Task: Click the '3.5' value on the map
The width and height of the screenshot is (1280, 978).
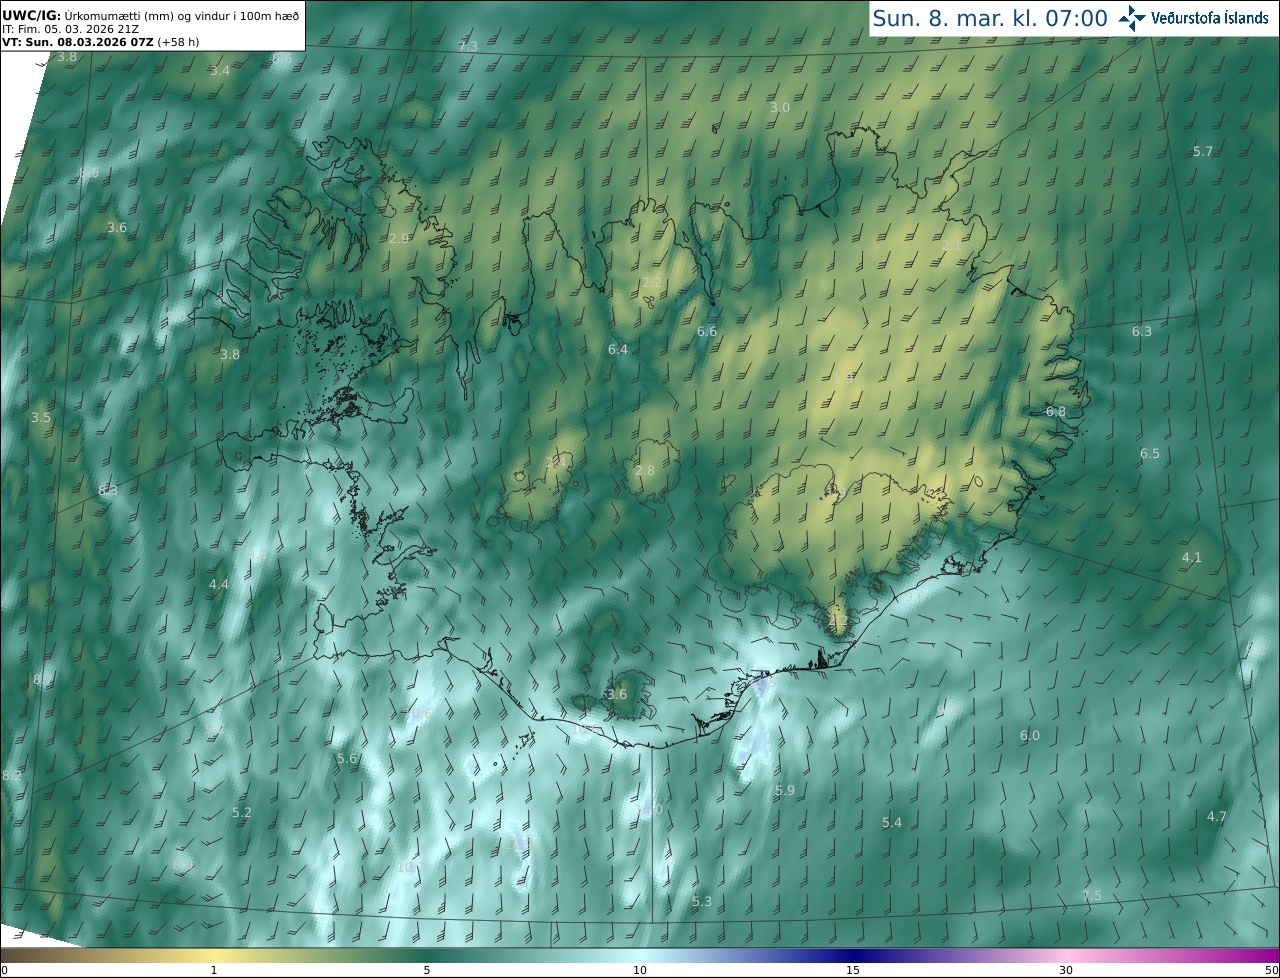Action: click(x=41, y=417)
